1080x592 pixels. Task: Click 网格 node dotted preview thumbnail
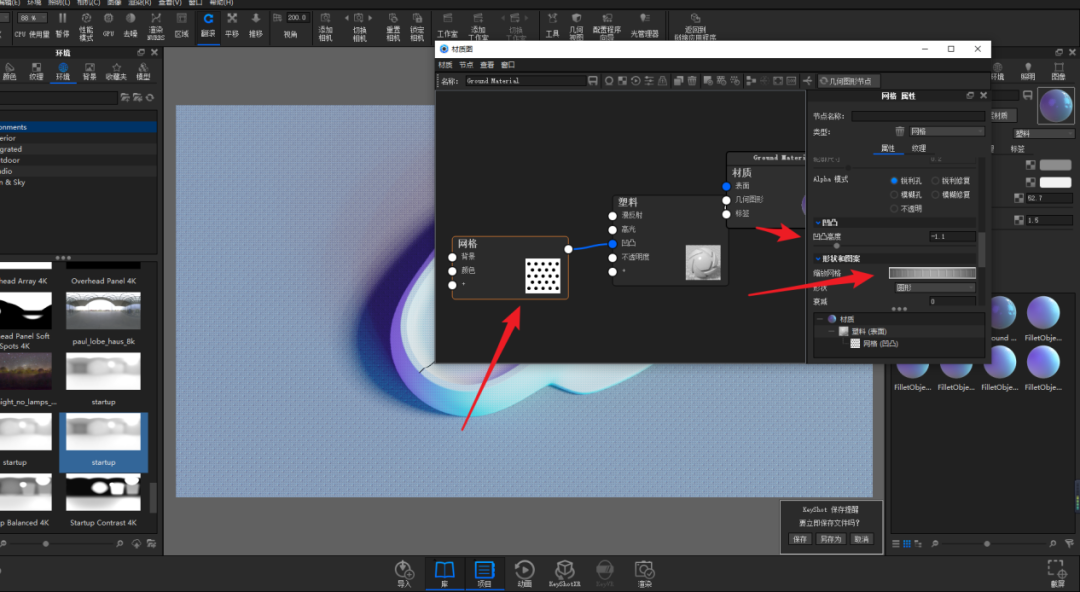click(x=543, y=276)
